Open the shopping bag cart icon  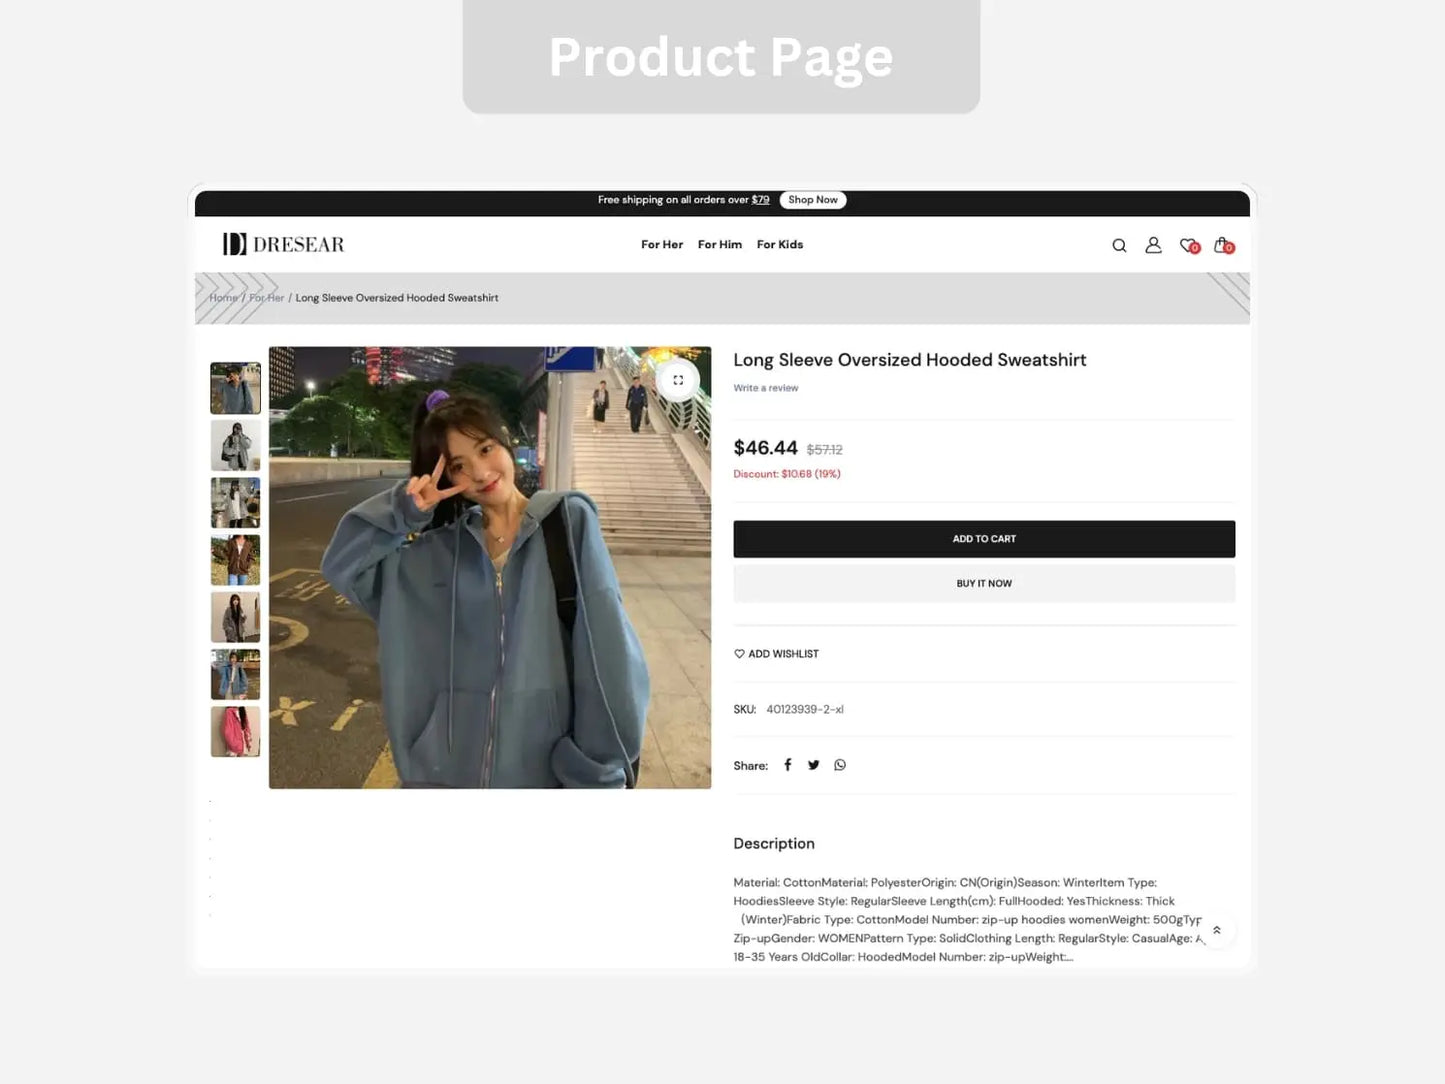(x=1223, y=245)
